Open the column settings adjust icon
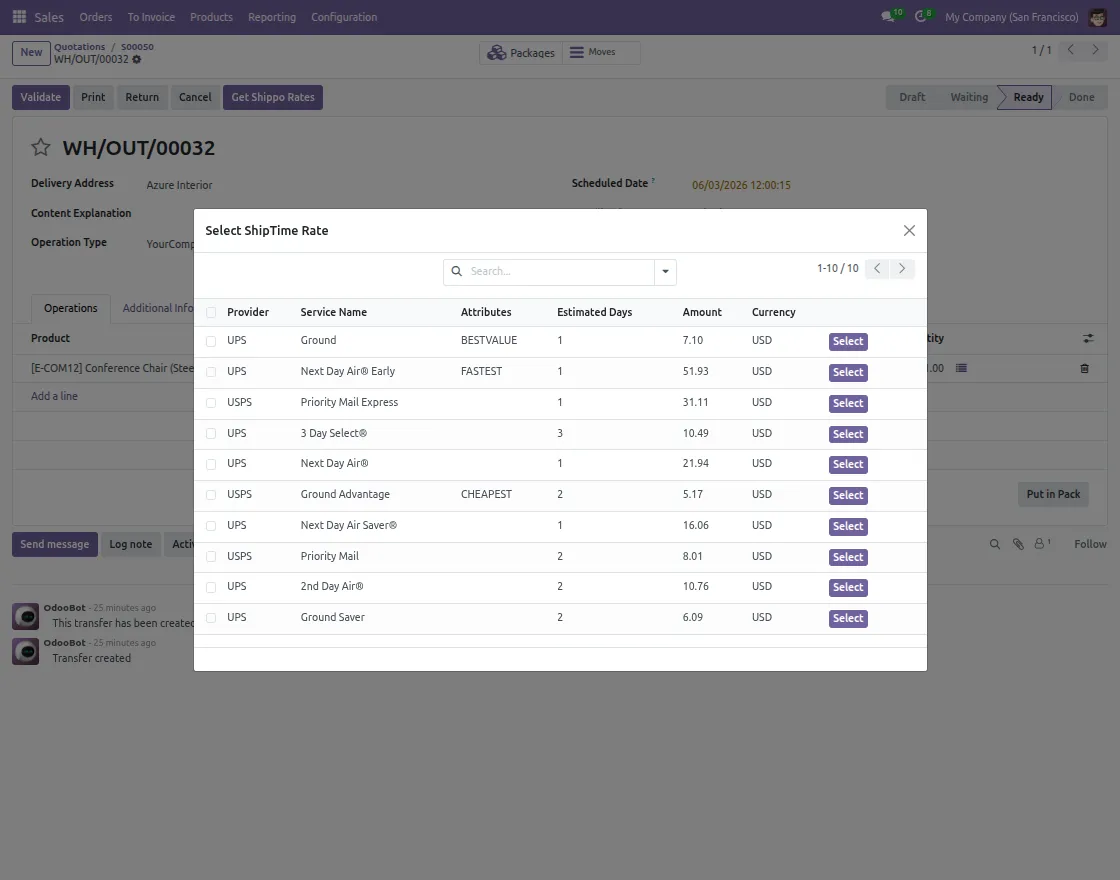Image resolution: width=1120 pixels, height=880 pixels. [x=1088, y=339]
